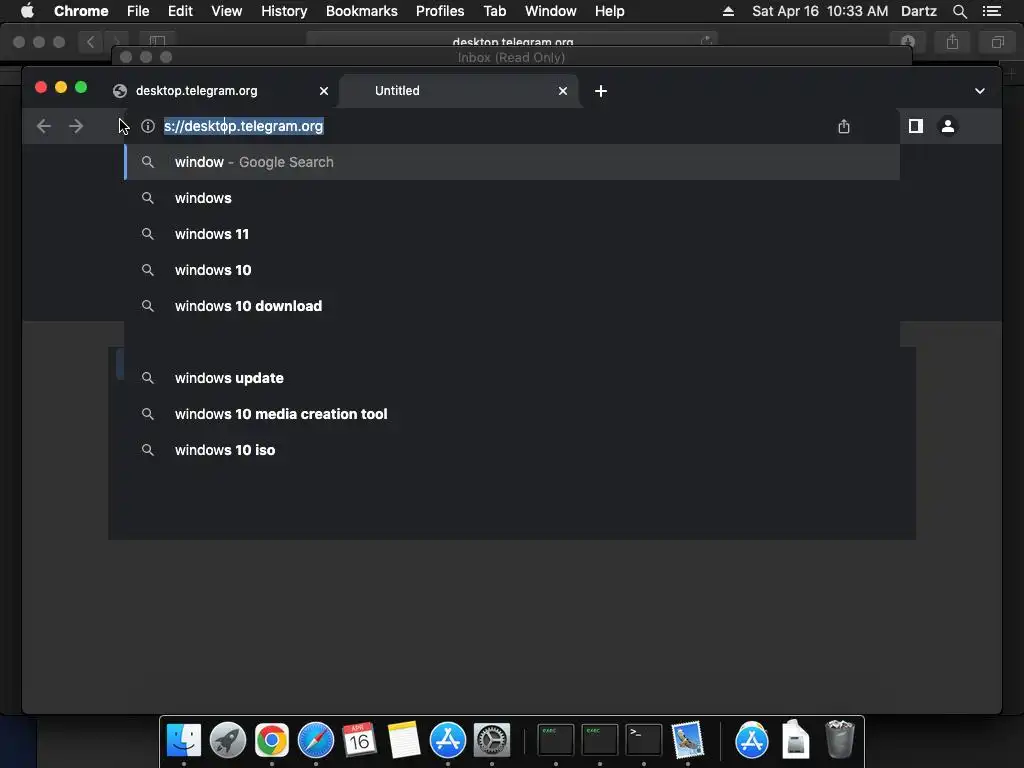
Task: Open the disk image document in Dock
Action: click(795, 739)
